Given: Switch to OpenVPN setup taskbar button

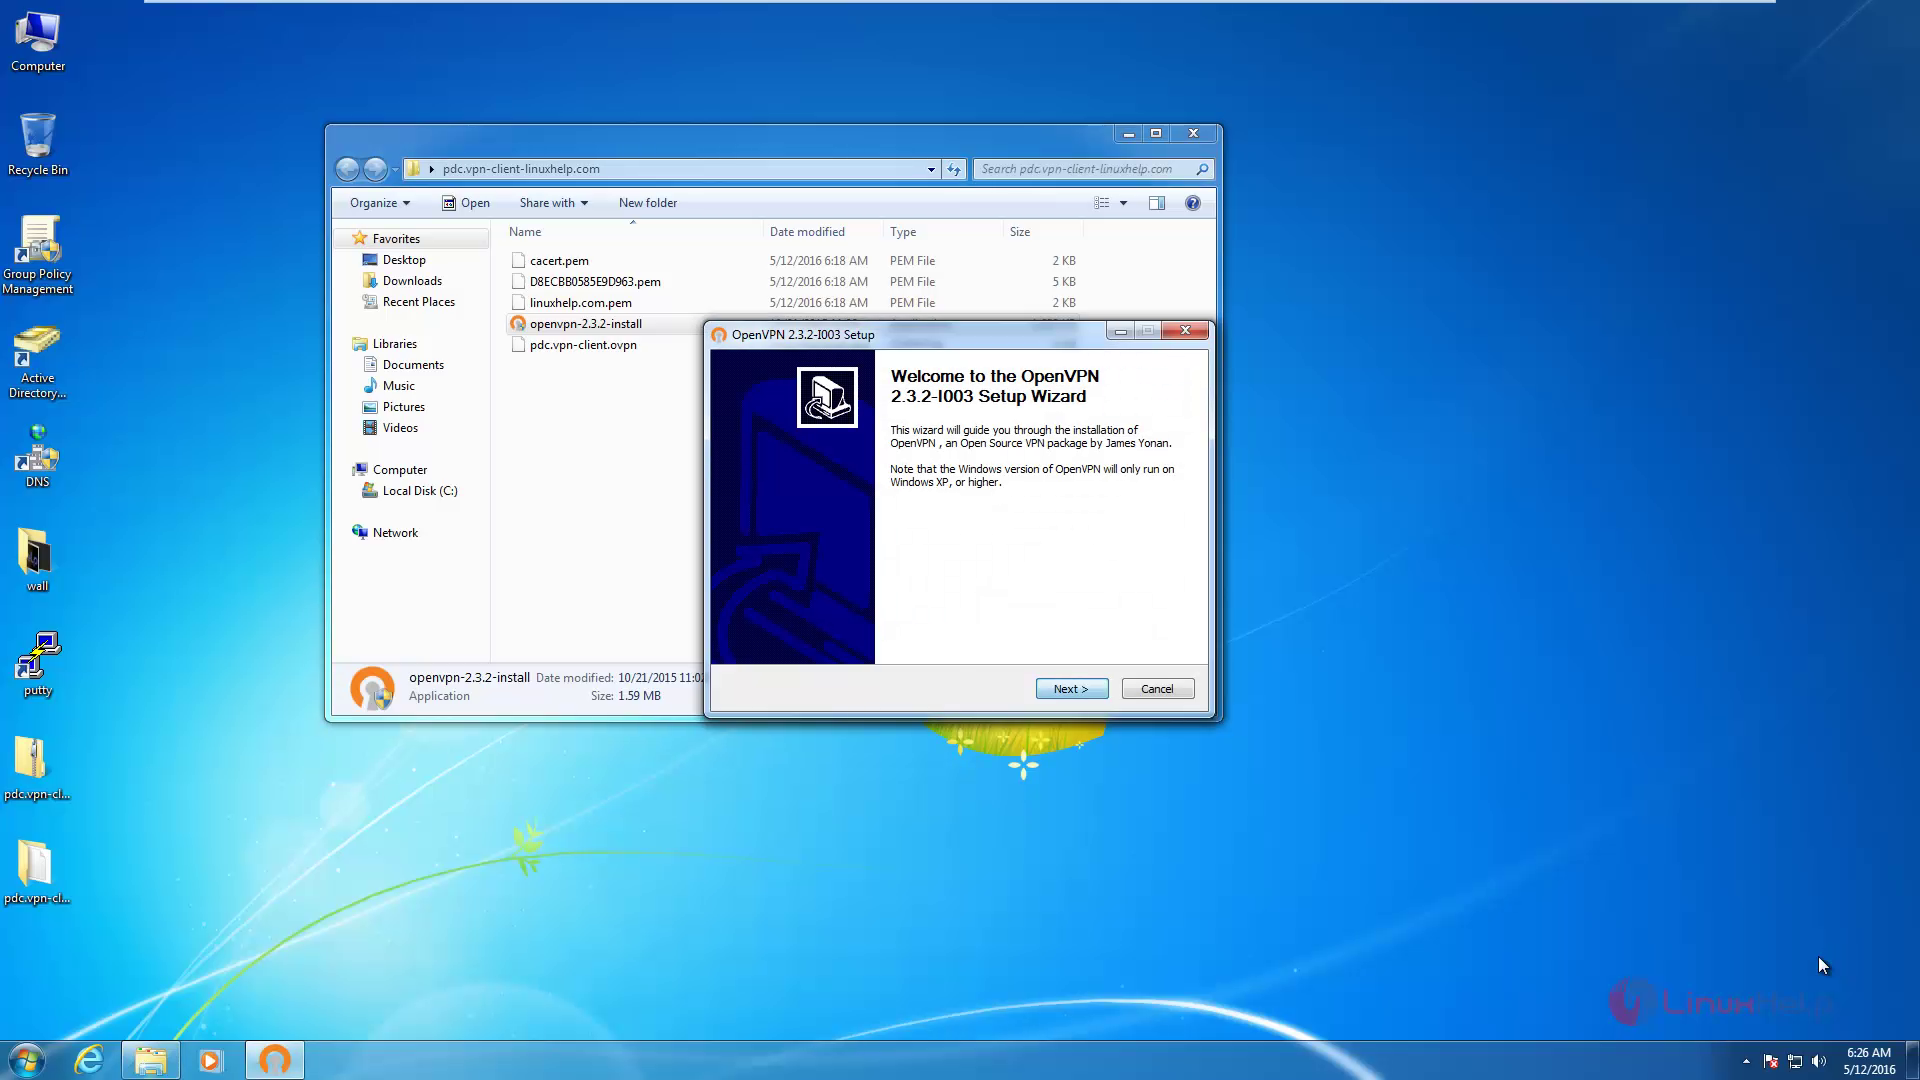Looking at the screenshot, I should pos(275,1060).
